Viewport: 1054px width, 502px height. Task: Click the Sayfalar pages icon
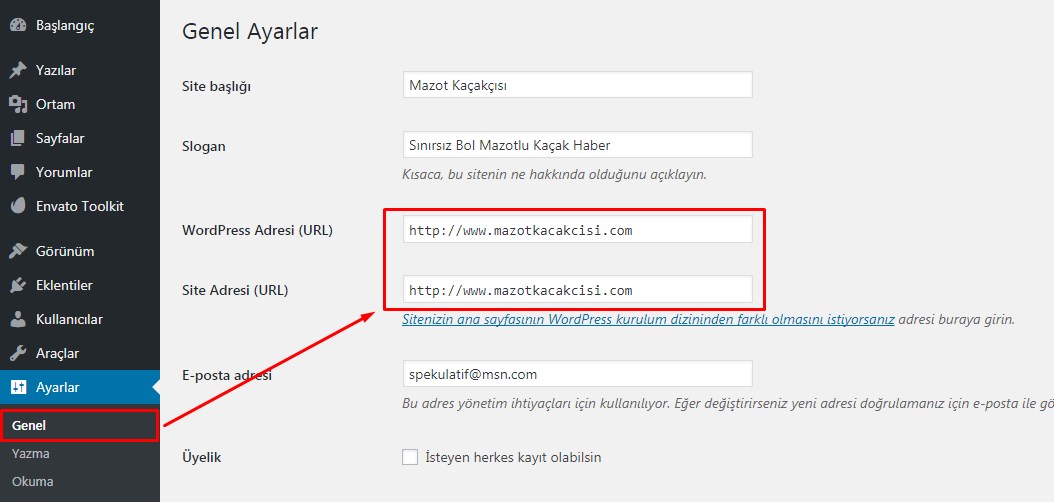[17, 138]
